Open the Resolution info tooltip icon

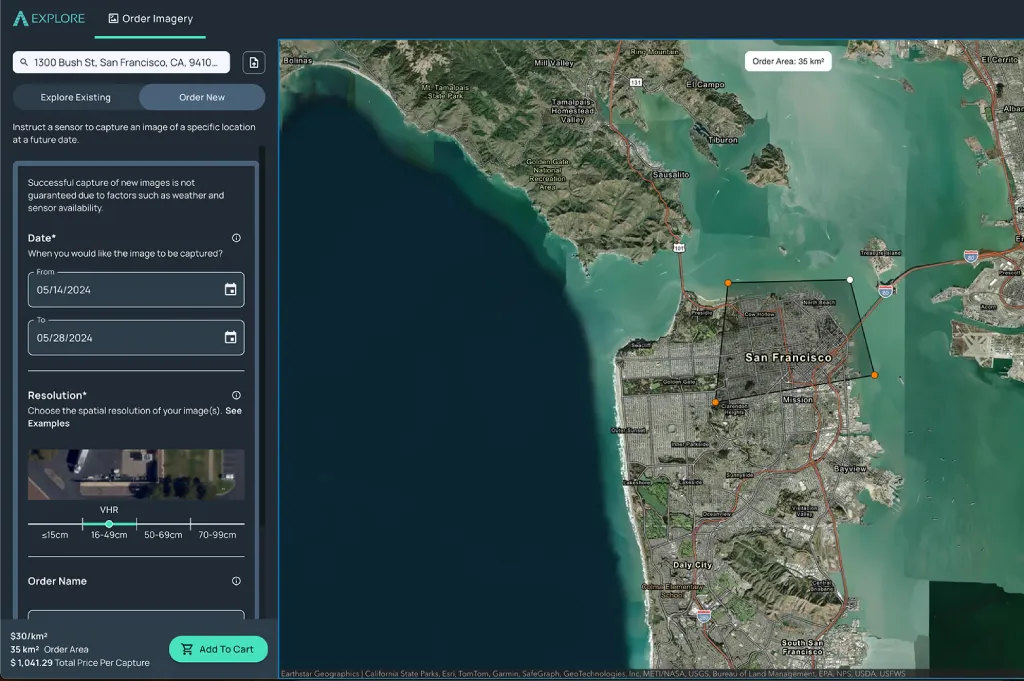point(236,395)
